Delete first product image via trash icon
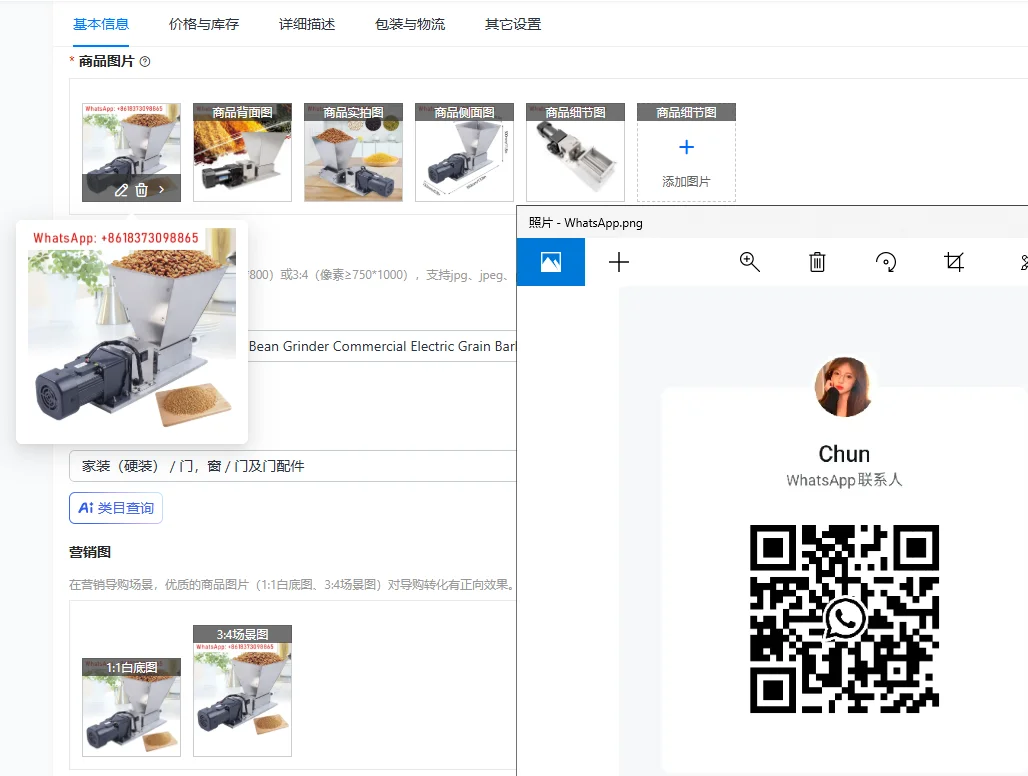1028x776 pixels. point(140,189)
